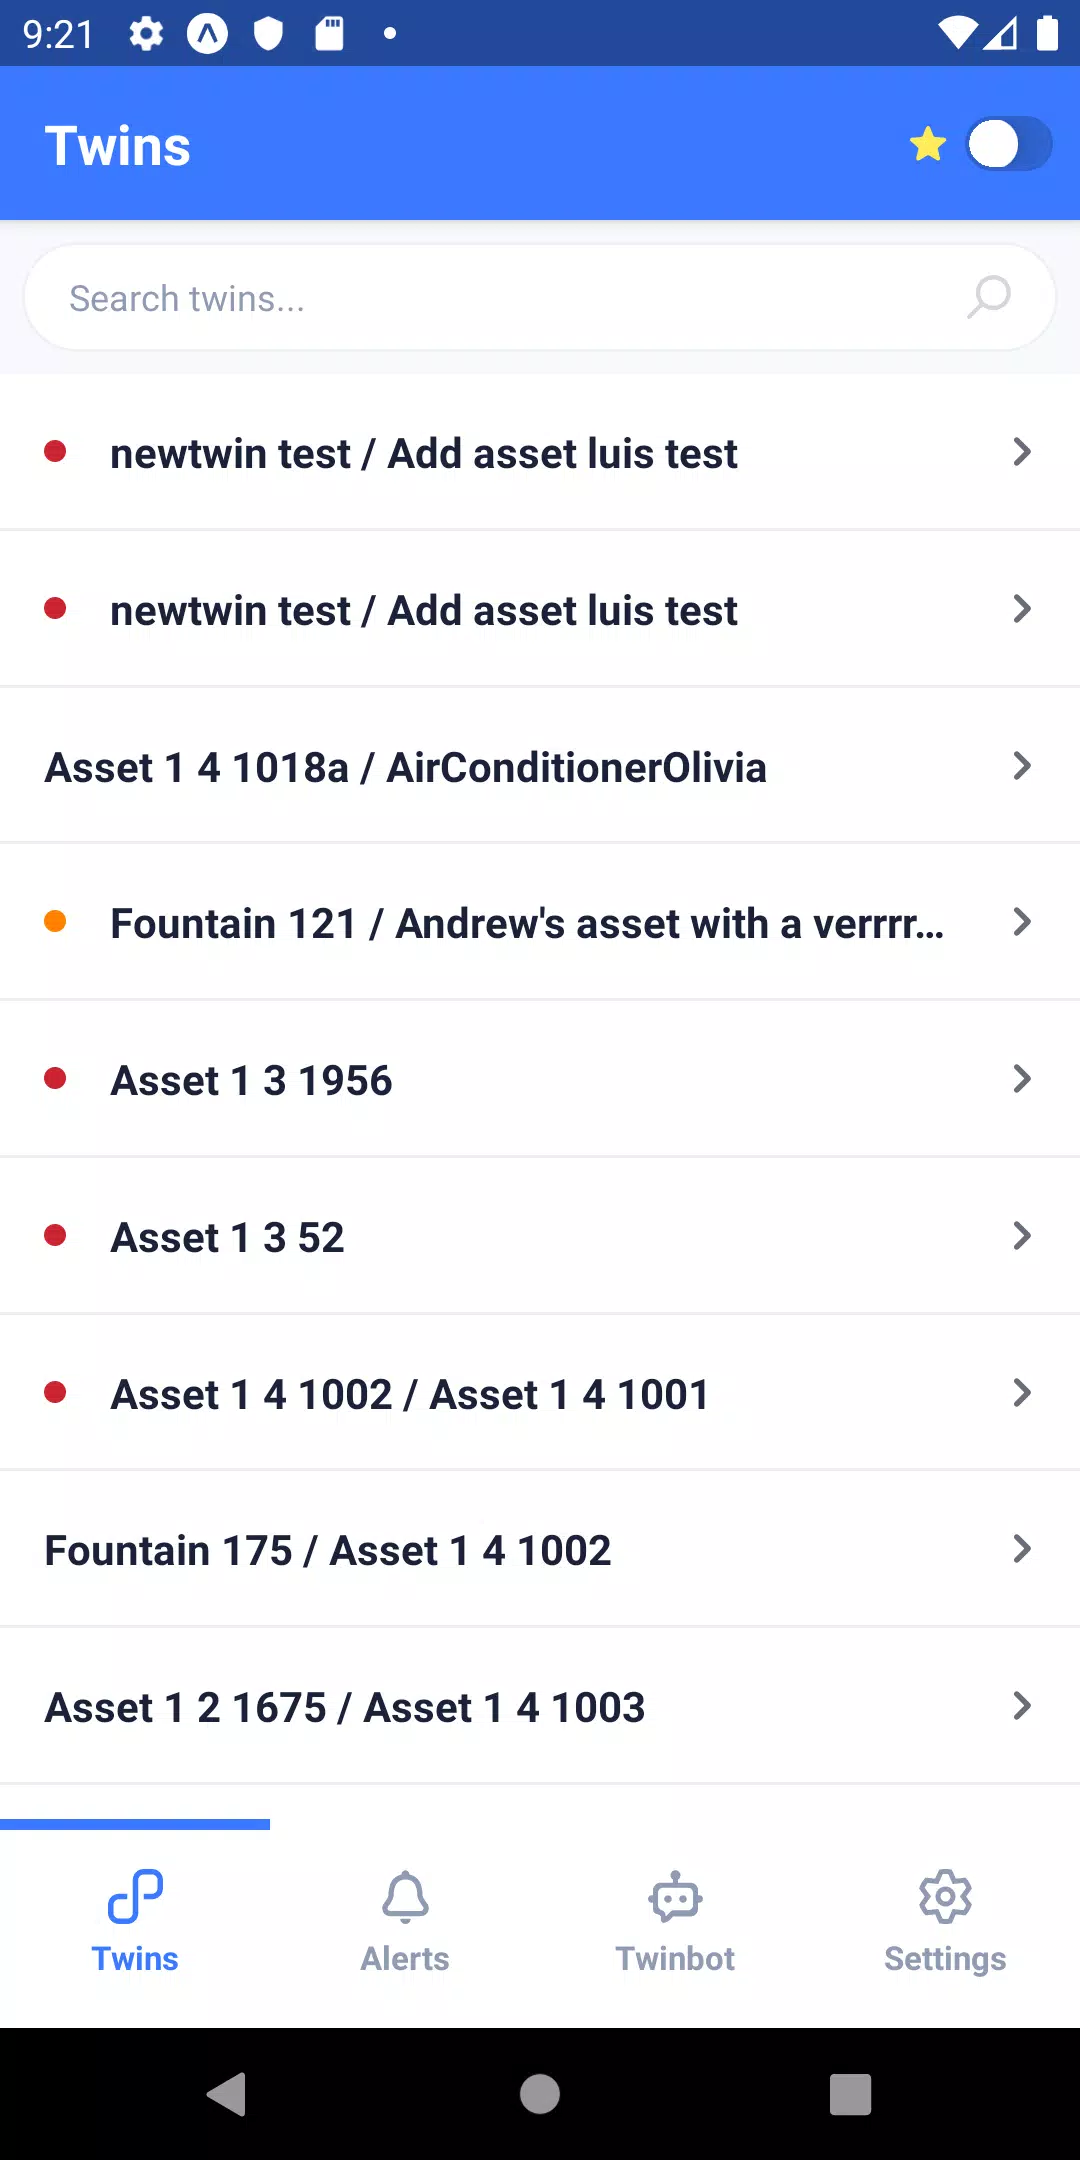Tap the Android back navigation button

click(x=228, y=2094)
